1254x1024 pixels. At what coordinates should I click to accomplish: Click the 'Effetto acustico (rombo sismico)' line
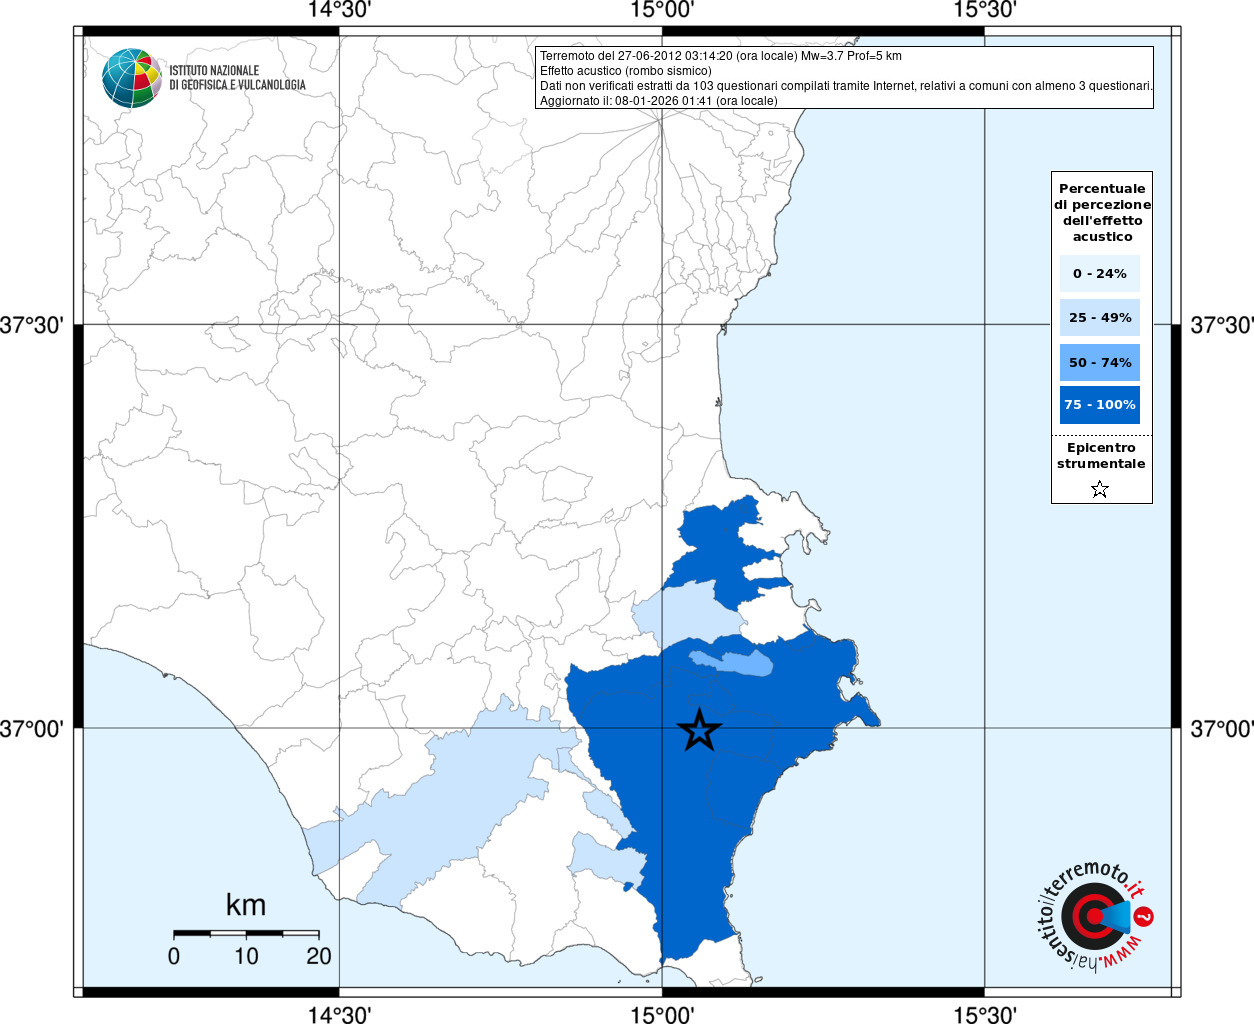[626, 71]
